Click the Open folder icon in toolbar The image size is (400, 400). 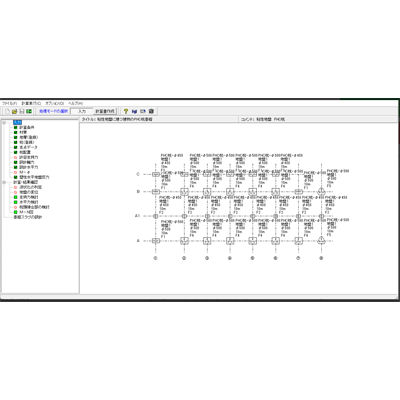14,111
